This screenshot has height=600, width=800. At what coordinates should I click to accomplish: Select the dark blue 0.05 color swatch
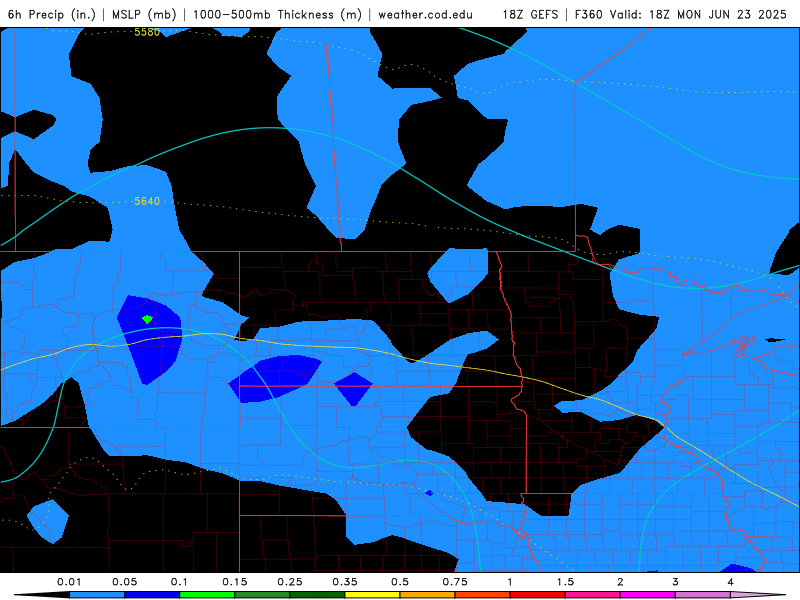pos(152,595)
